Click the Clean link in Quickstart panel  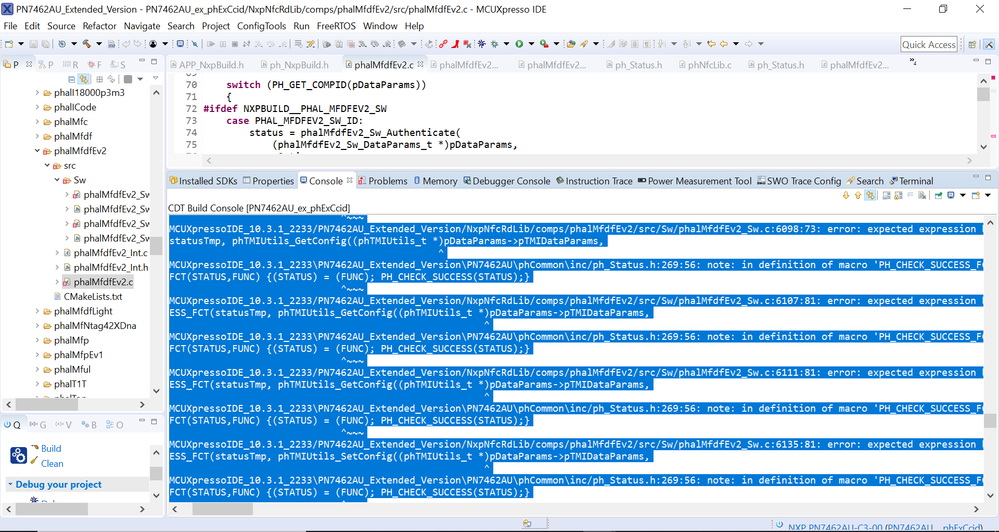(x=52, y=464)
